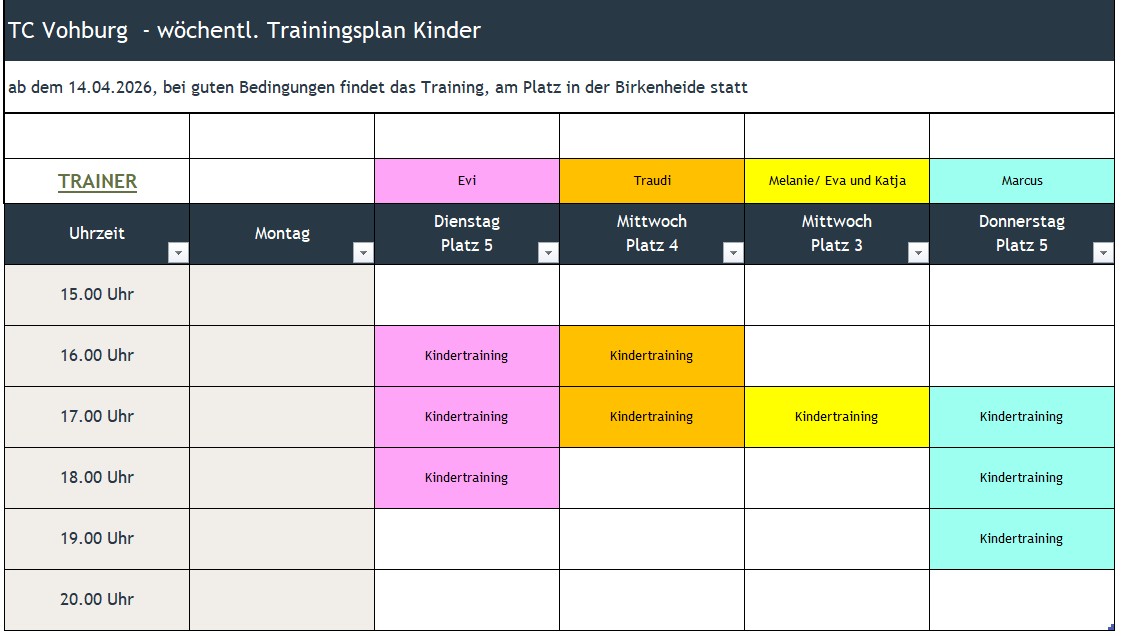This screenshot has width=1122, height=636.
Task: Select Mittwoch Platz 4 Kindertraining at 16.00
Action: point(652,356)
